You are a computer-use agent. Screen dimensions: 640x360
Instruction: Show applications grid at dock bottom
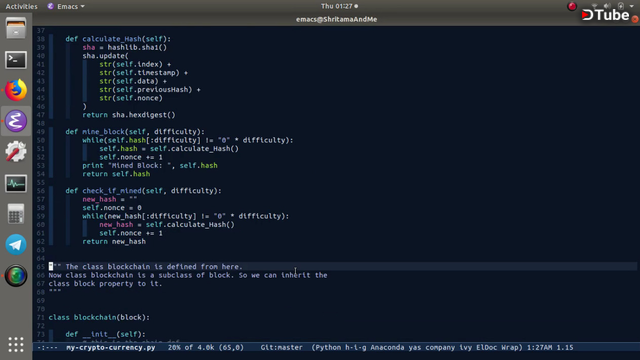coord(16,344)
